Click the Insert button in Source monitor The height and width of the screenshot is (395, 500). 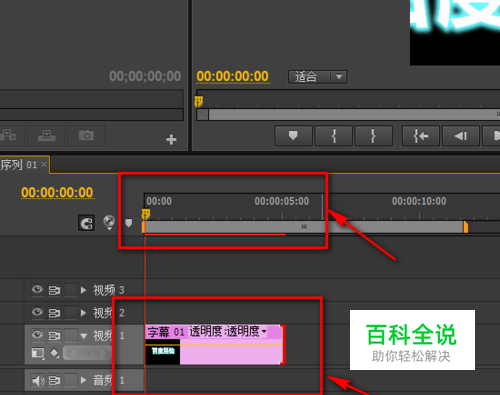(x=10, y=136)
